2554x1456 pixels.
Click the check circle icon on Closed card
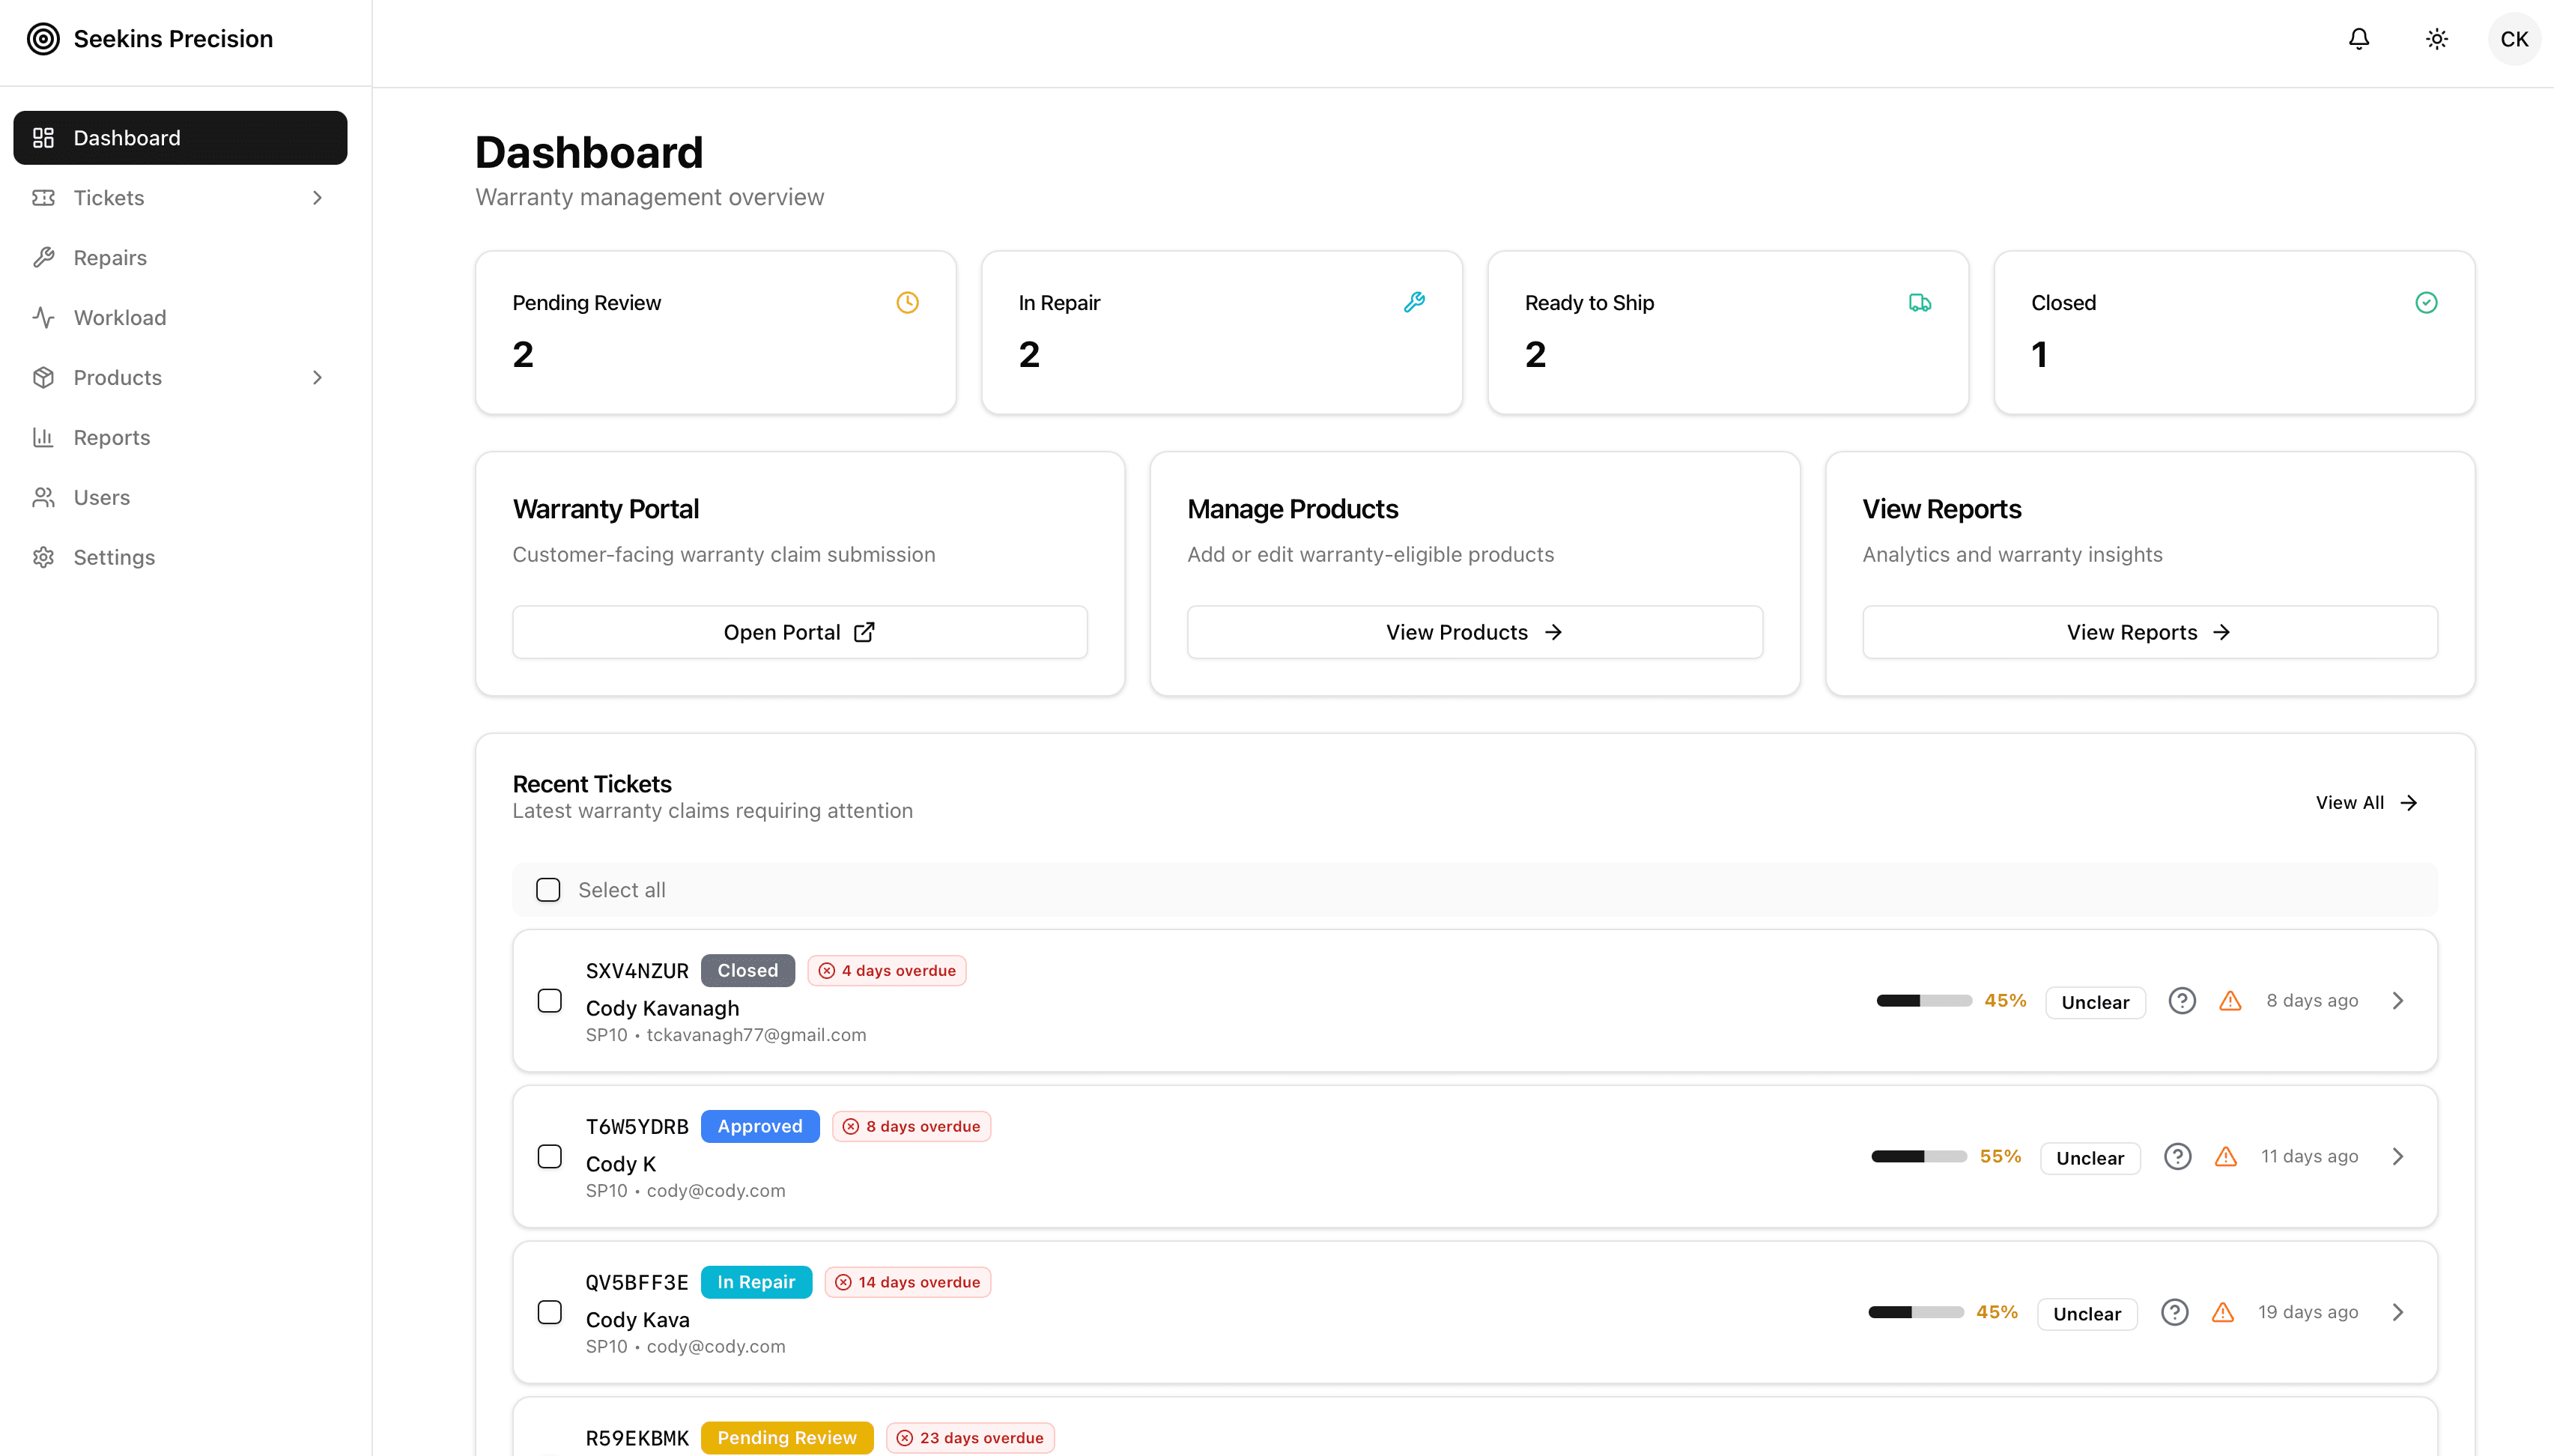click(2426, 302)
